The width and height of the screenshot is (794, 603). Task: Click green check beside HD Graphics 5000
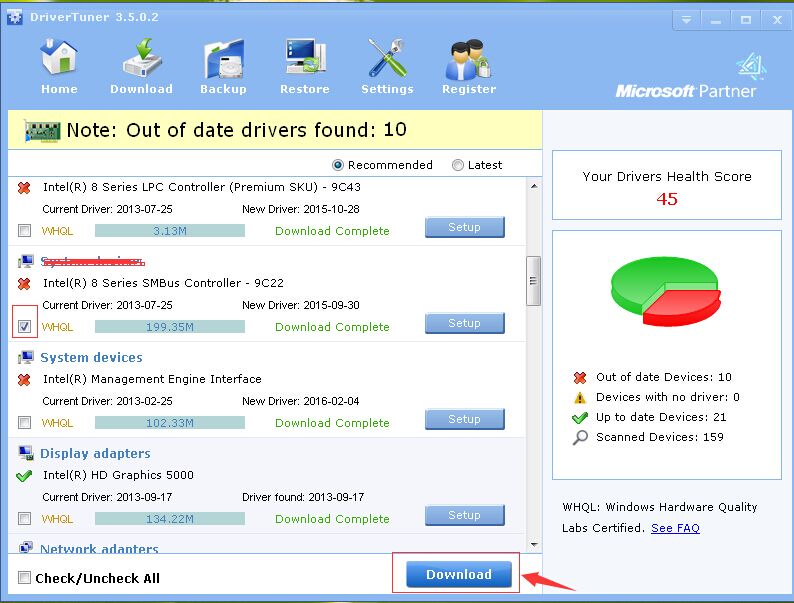pyautogui.click(x=24, y=476)
